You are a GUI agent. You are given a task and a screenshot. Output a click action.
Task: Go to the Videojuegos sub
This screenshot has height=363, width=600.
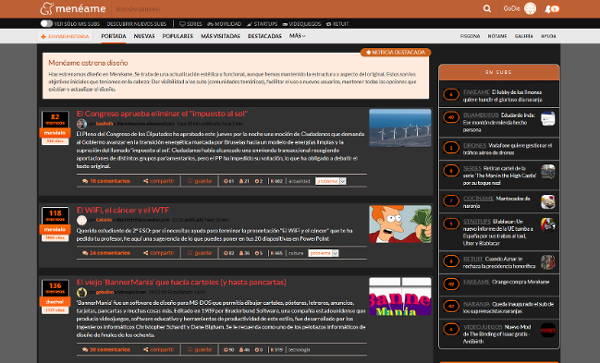(x=302, y=24)
